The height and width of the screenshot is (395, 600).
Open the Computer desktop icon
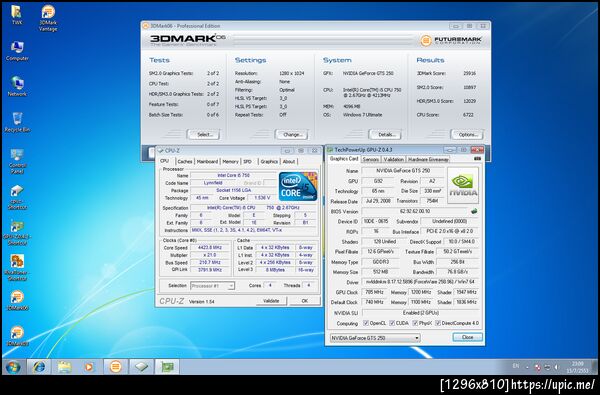pos(17,51)
